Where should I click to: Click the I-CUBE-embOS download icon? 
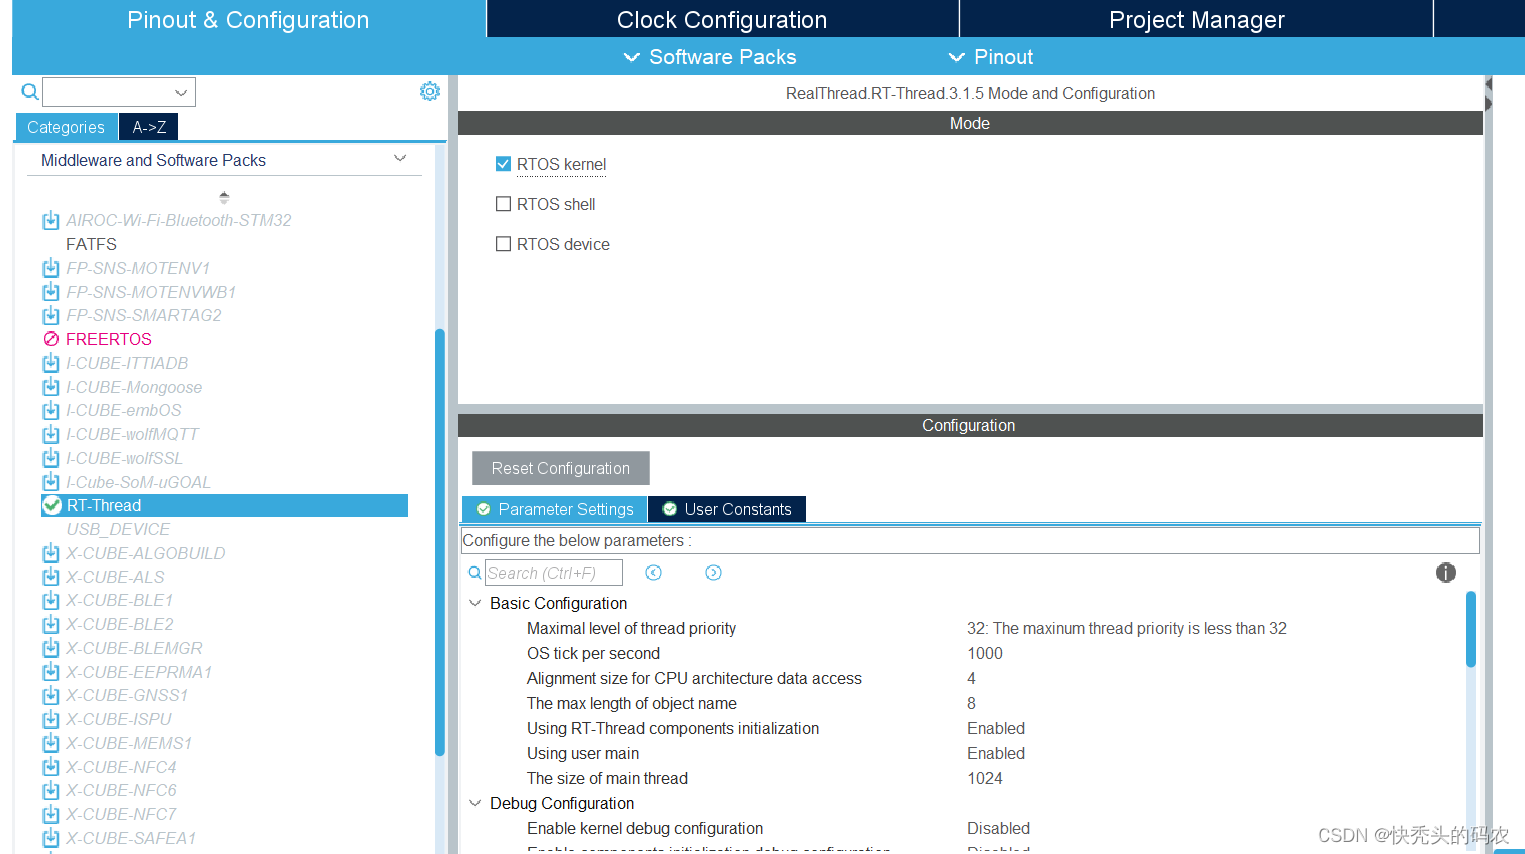click(51, 410)
